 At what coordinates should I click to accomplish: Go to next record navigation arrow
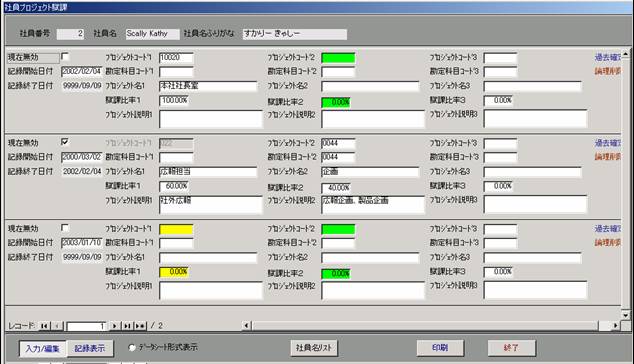[115, 326]
